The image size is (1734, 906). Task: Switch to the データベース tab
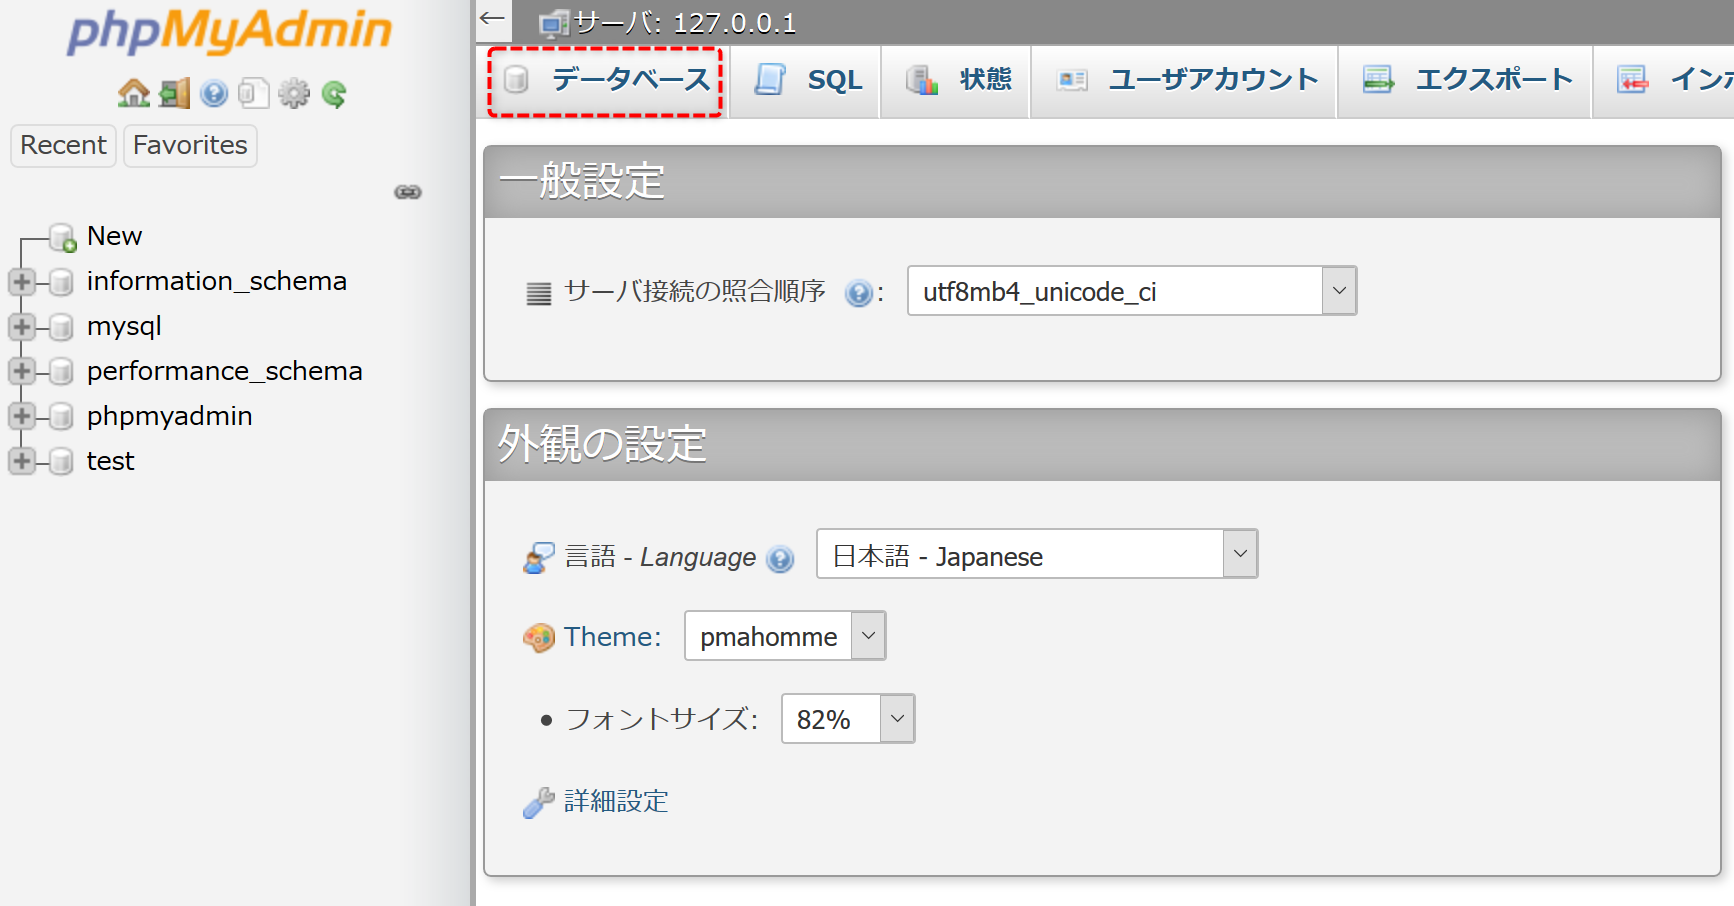(x=605, y=81)
